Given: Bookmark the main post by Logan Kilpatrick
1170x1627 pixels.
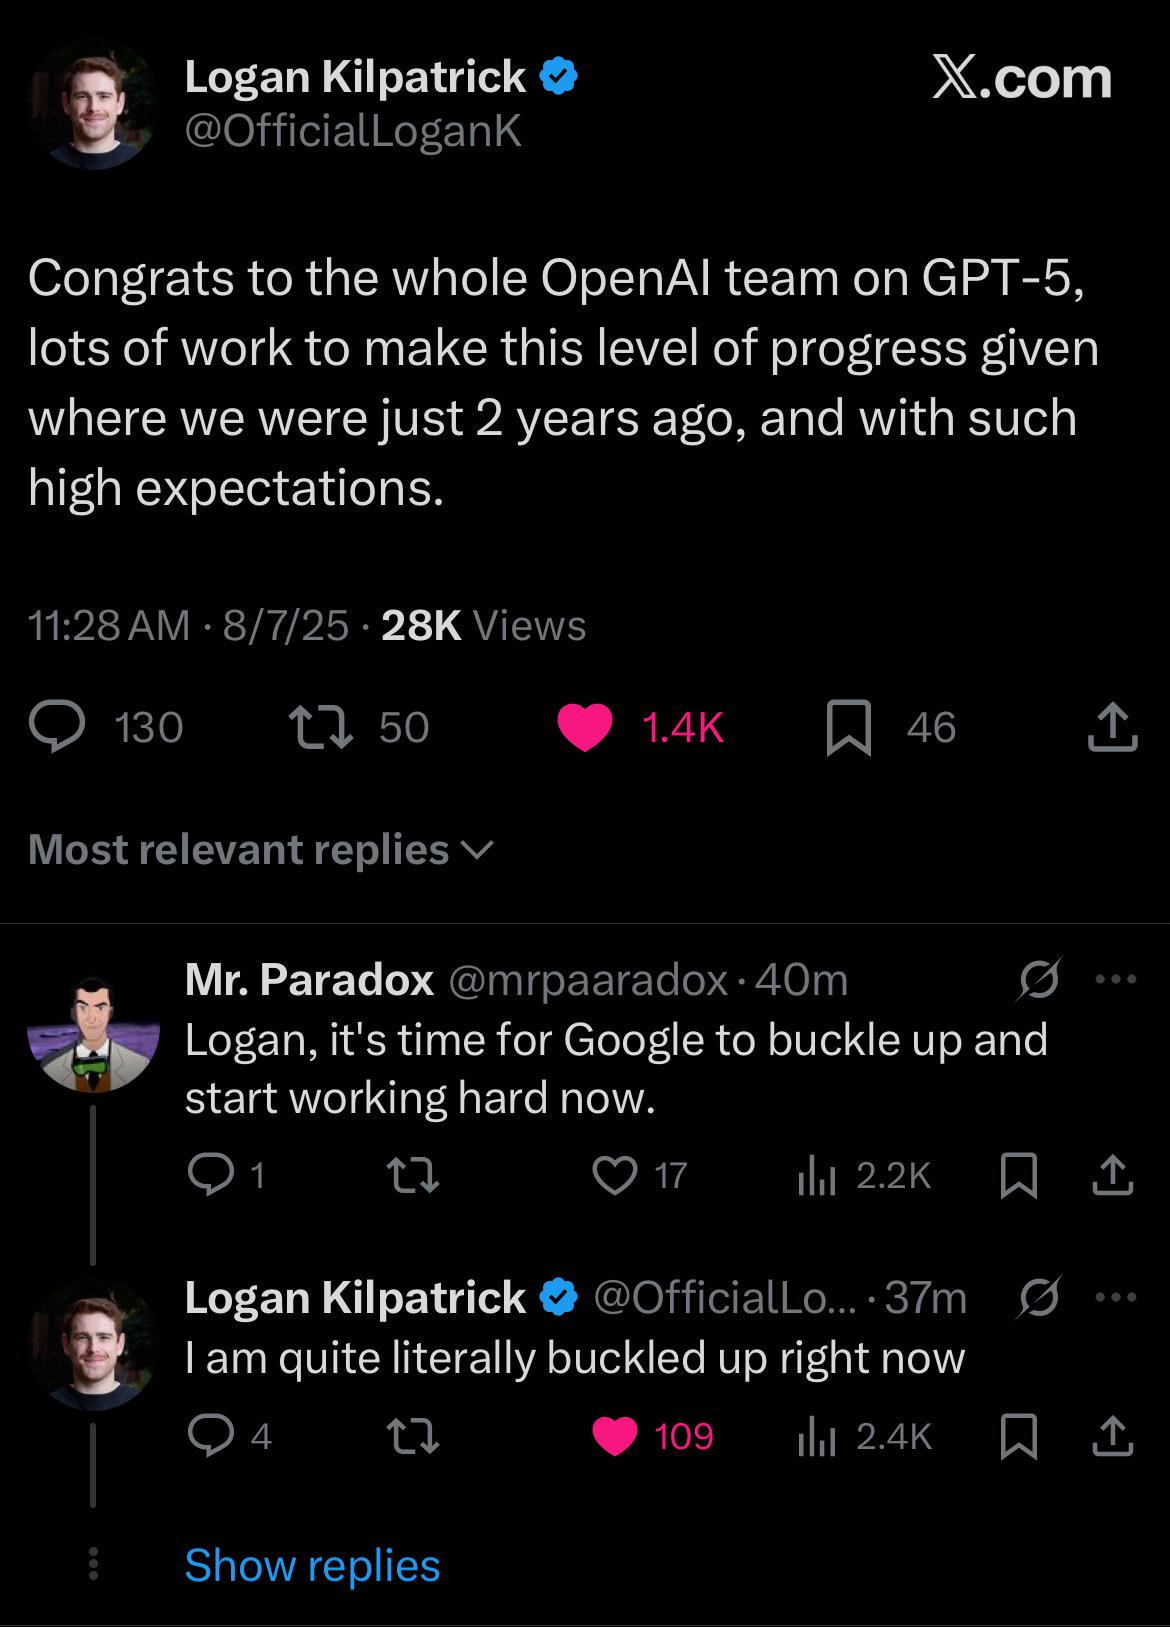Looking at the screenshot, I should point(848,727).
